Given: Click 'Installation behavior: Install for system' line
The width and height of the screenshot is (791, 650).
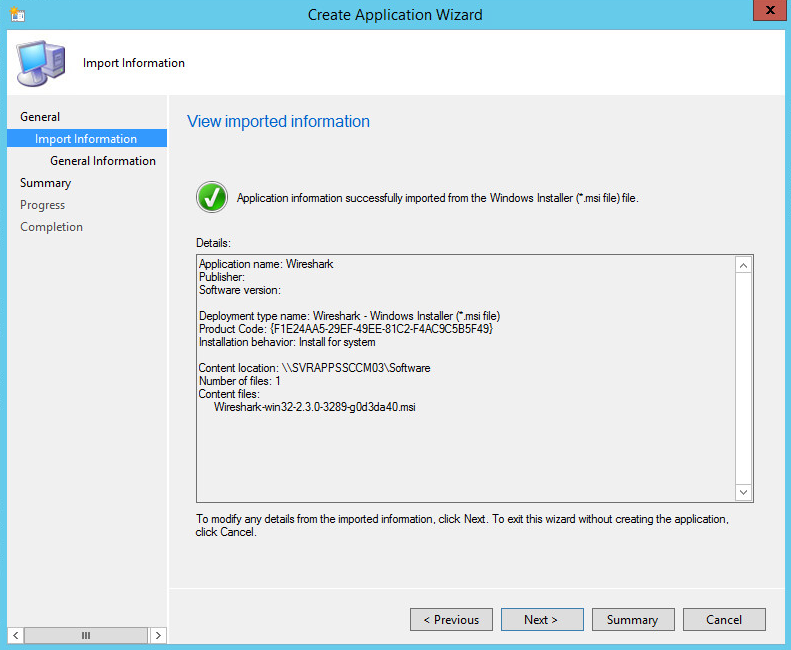Looking at the screenshot, I should [x=287, y=342].
